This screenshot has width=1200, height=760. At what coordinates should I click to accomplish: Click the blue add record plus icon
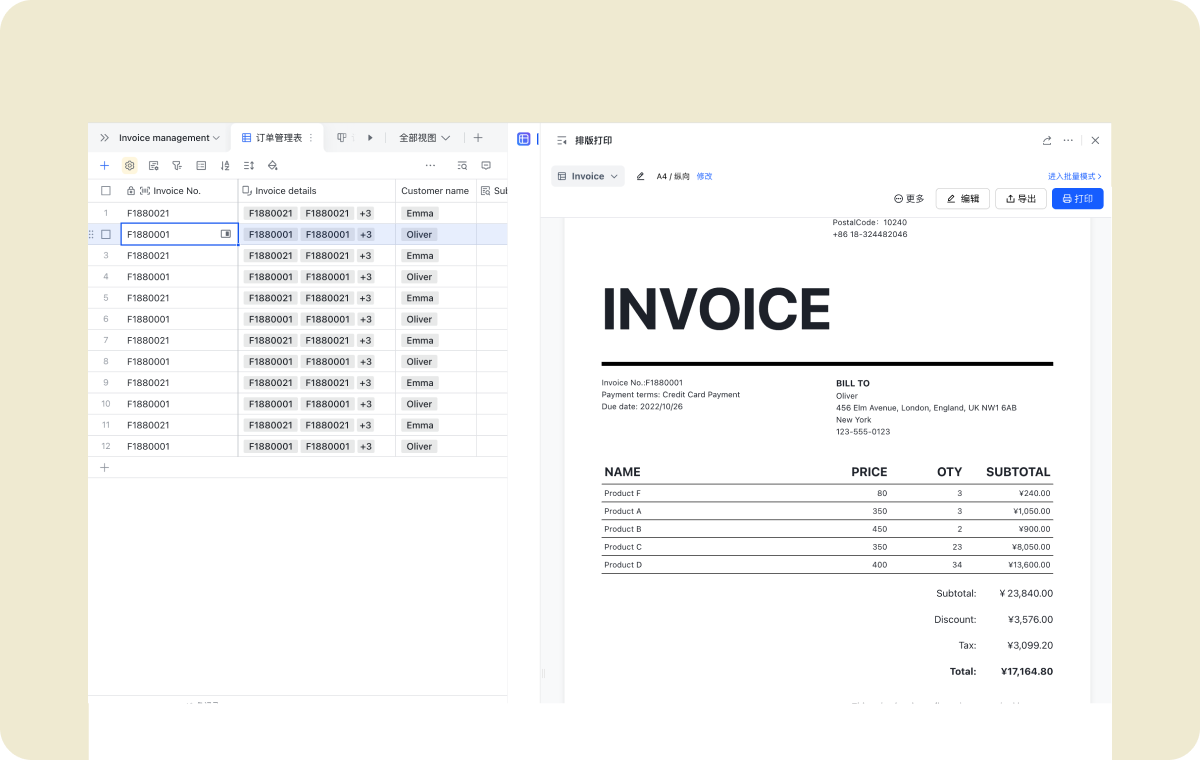[105, 165]
